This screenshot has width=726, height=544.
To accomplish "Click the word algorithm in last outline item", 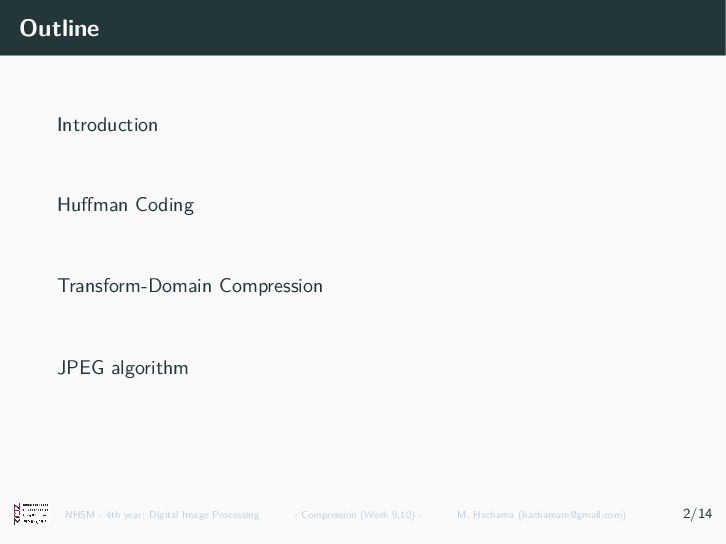I will (x=150, y=369).
